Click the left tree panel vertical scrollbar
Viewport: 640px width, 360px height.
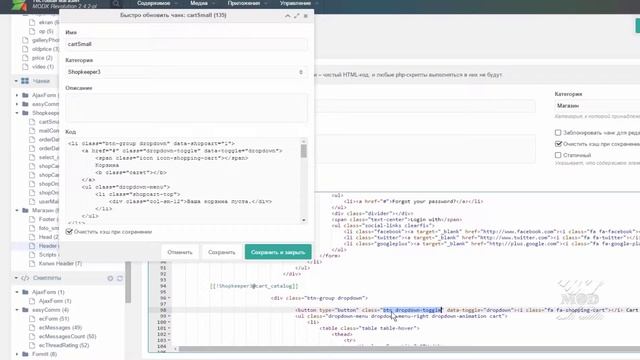tap(128, 282)
